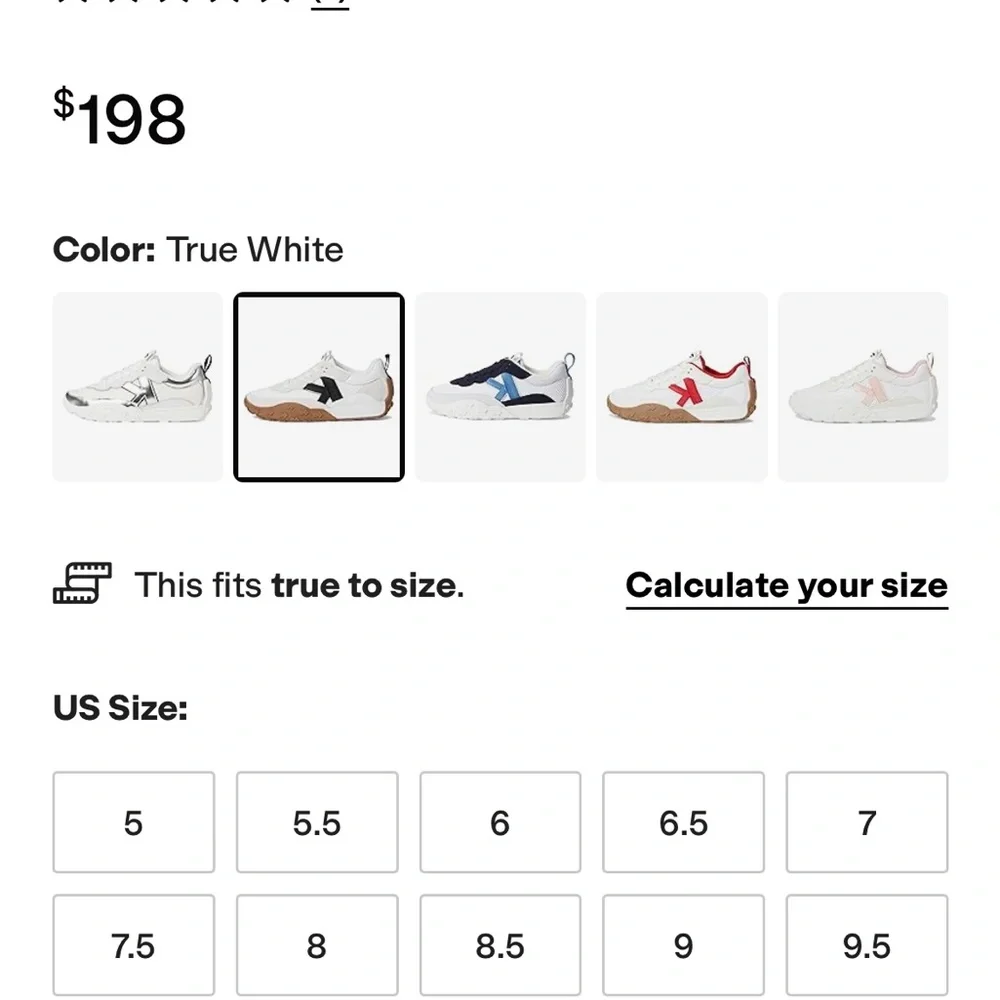The image size is (1000, 1000).
Task: Pick US size 6.5
Action: click(683, 822)
